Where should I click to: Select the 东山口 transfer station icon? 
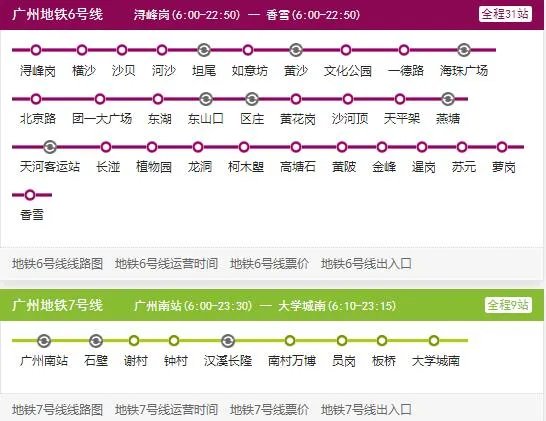pos(206,99)
